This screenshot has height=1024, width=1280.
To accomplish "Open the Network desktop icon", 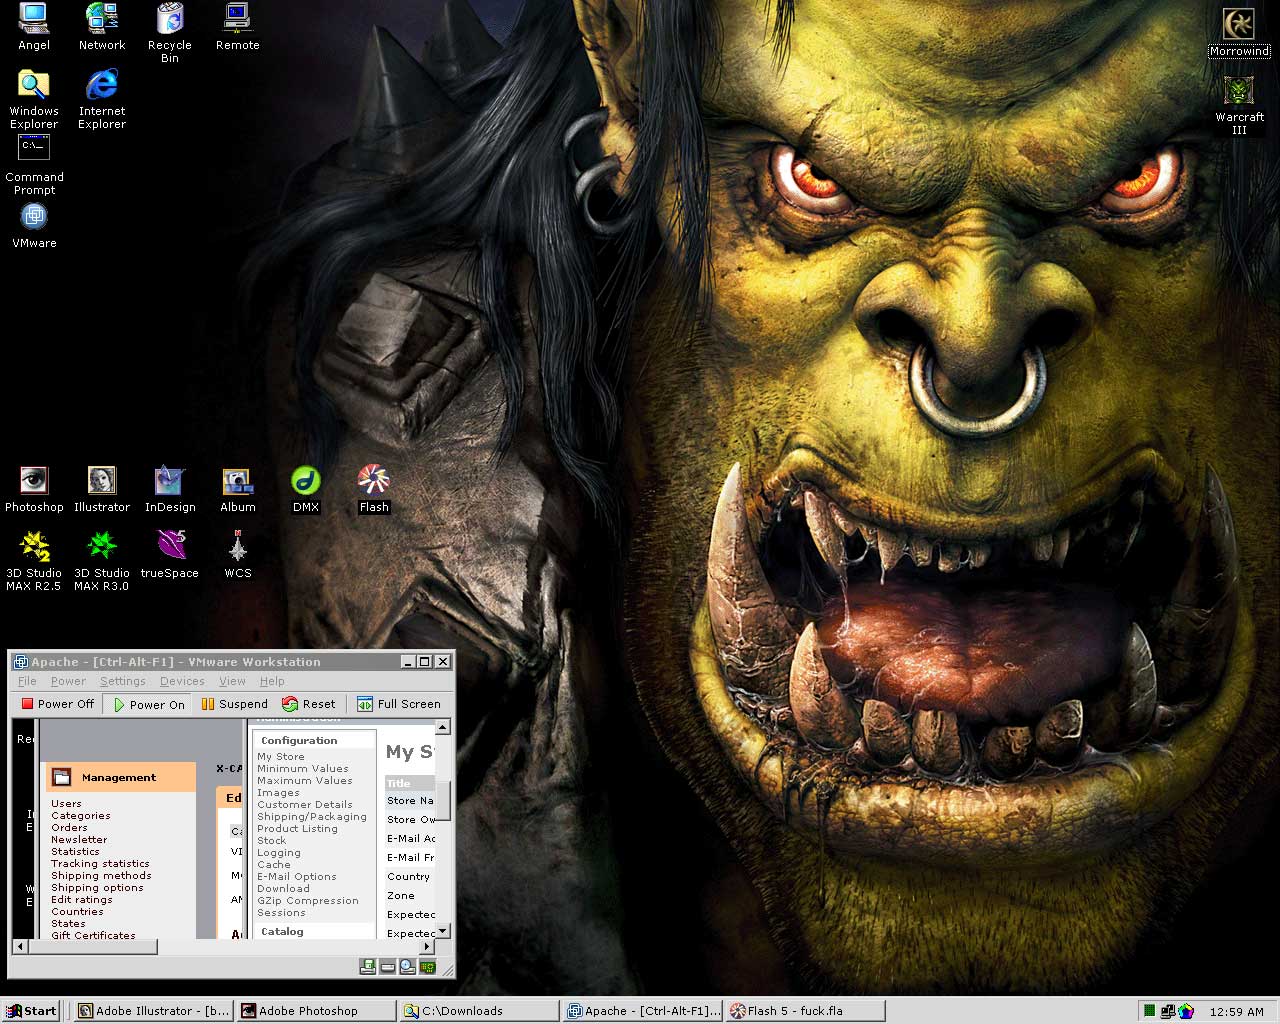I will 102,27.
